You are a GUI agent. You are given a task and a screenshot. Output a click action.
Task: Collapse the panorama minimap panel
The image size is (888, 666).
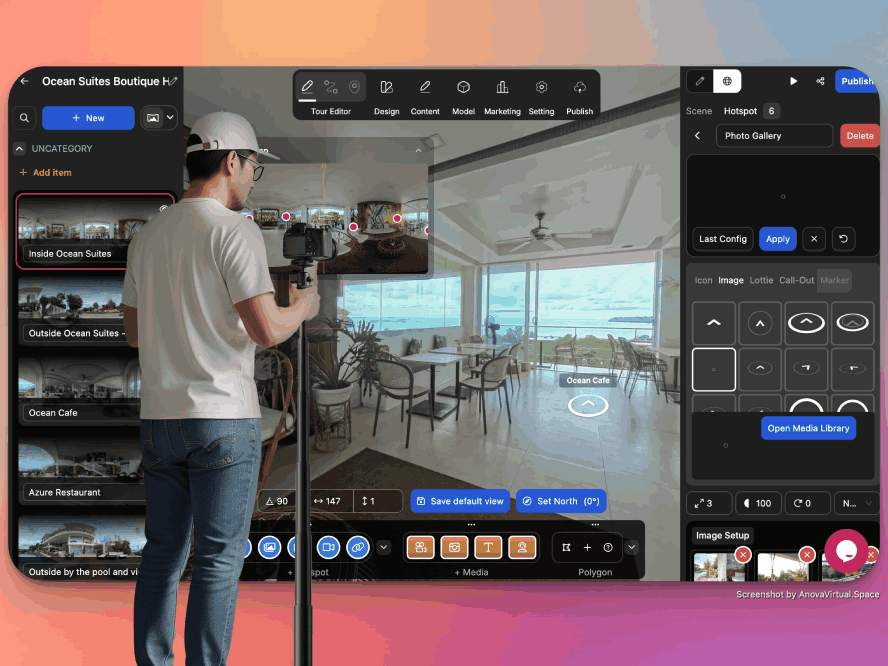coord(419,151)
